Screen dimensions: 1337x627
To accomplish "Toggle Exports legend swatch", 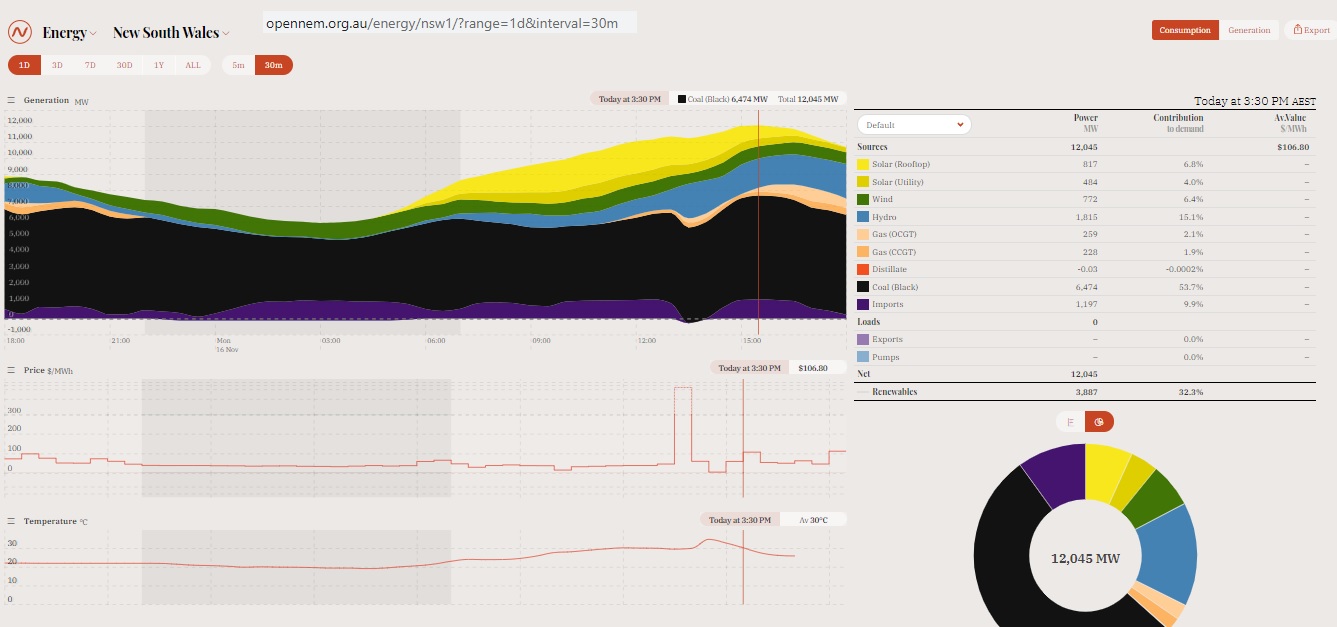I will 862,339.
